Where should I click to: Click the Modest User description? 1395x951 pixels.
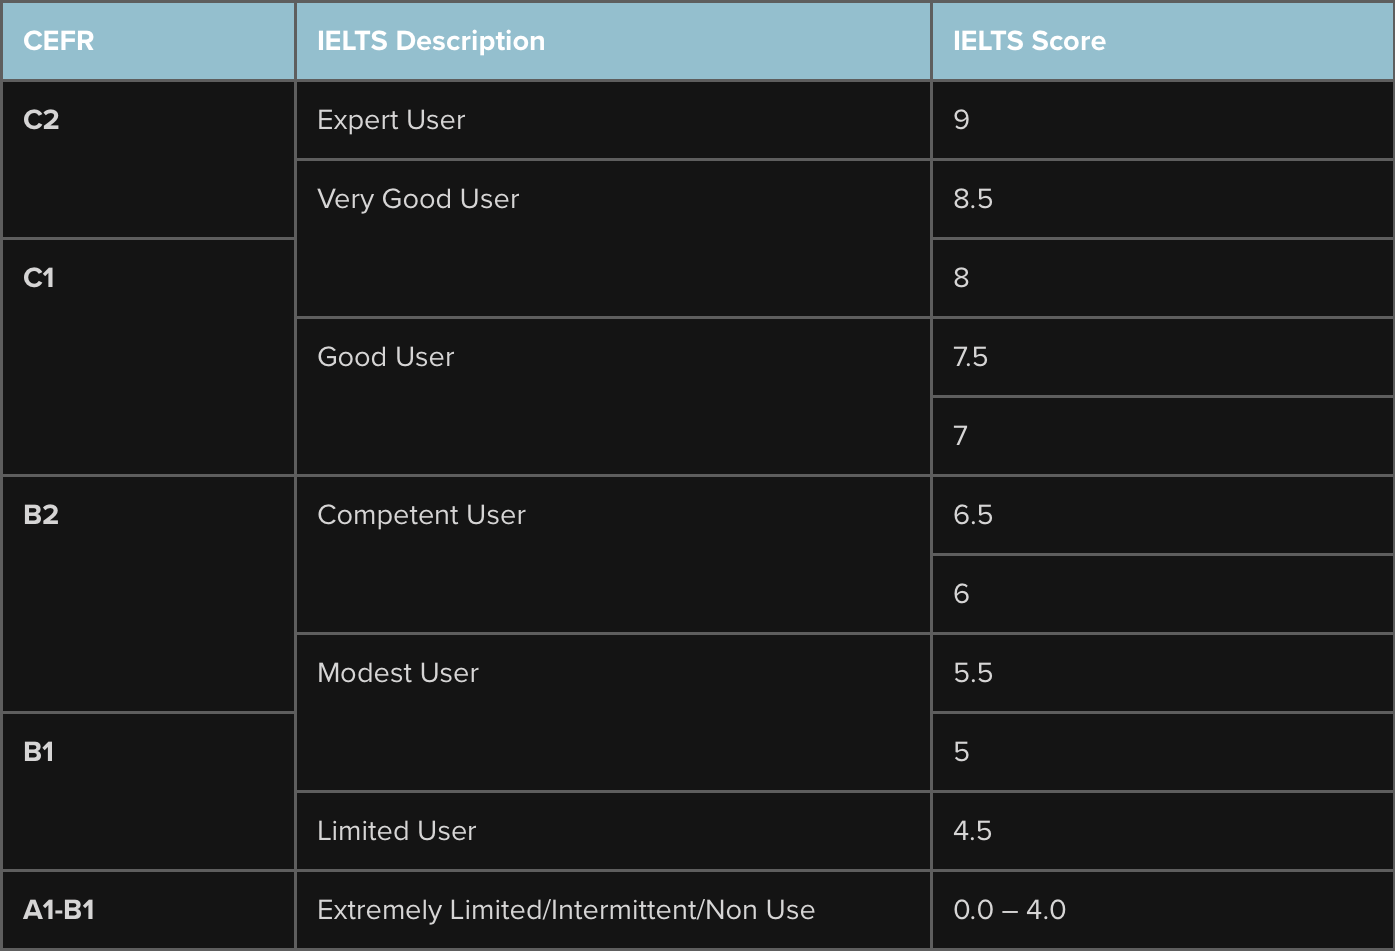click(x=613, y=713)
